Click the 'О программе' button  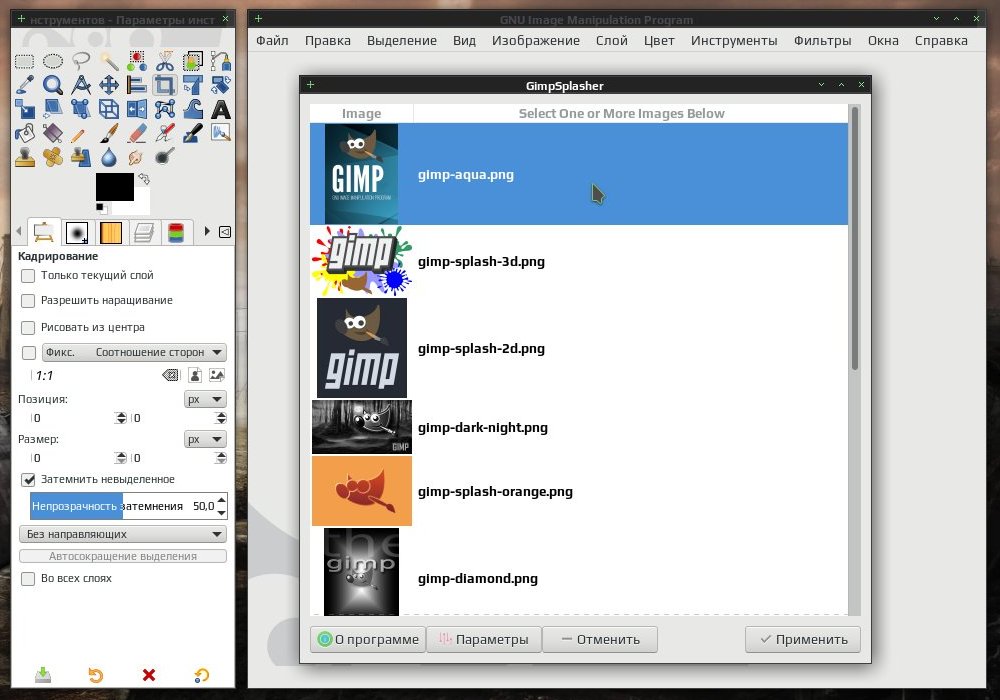(368, 639)
